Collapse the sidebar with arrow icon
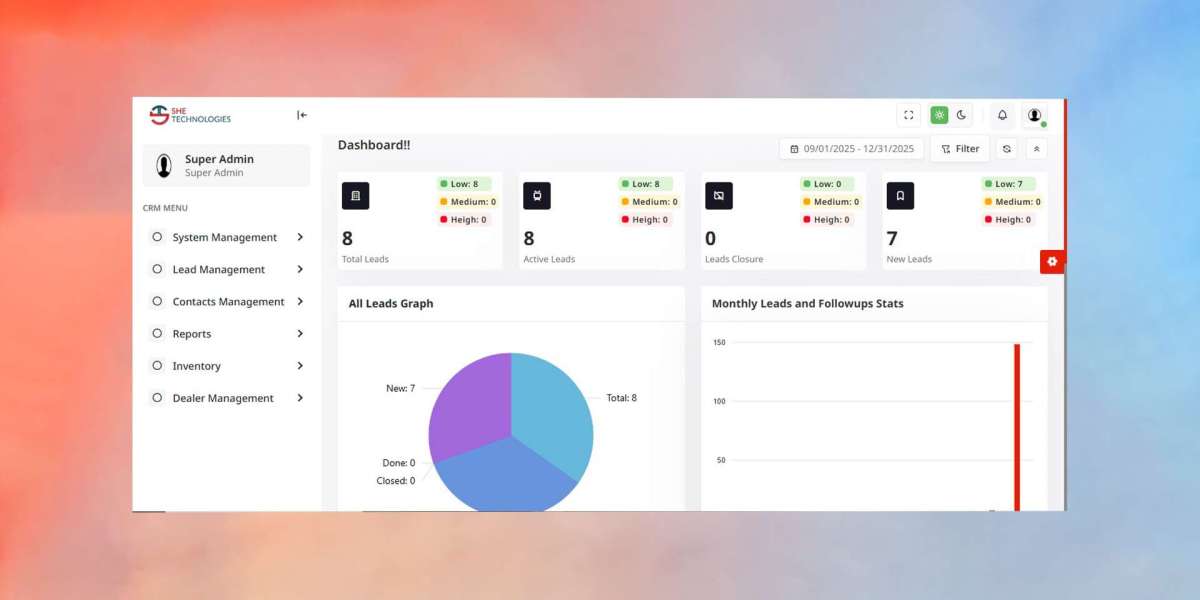 (x=302, y=115)
